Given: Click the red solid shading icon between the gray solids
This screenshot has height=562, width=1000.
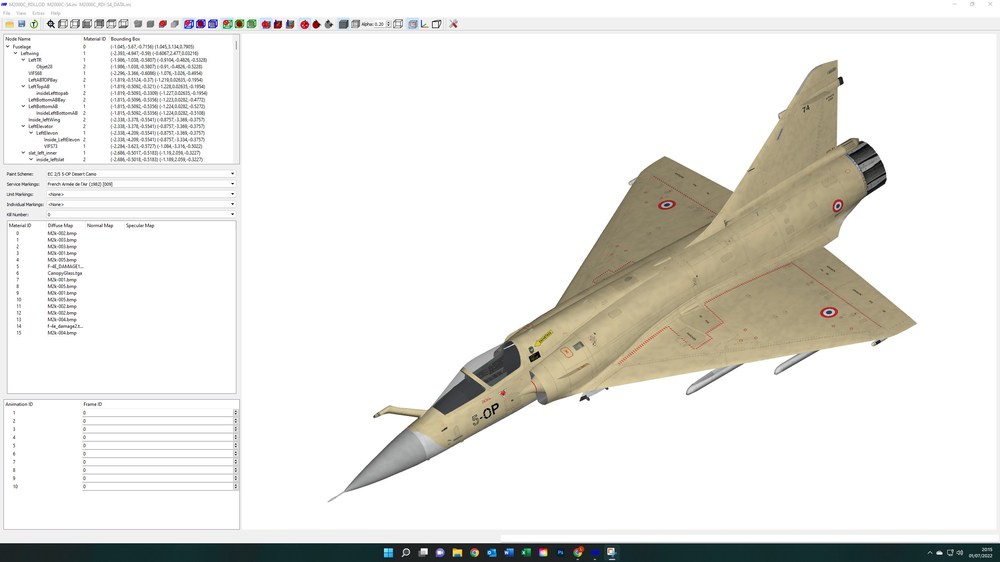Looking at the screenshot, I should pyautogui.click(x=163, y=24).
